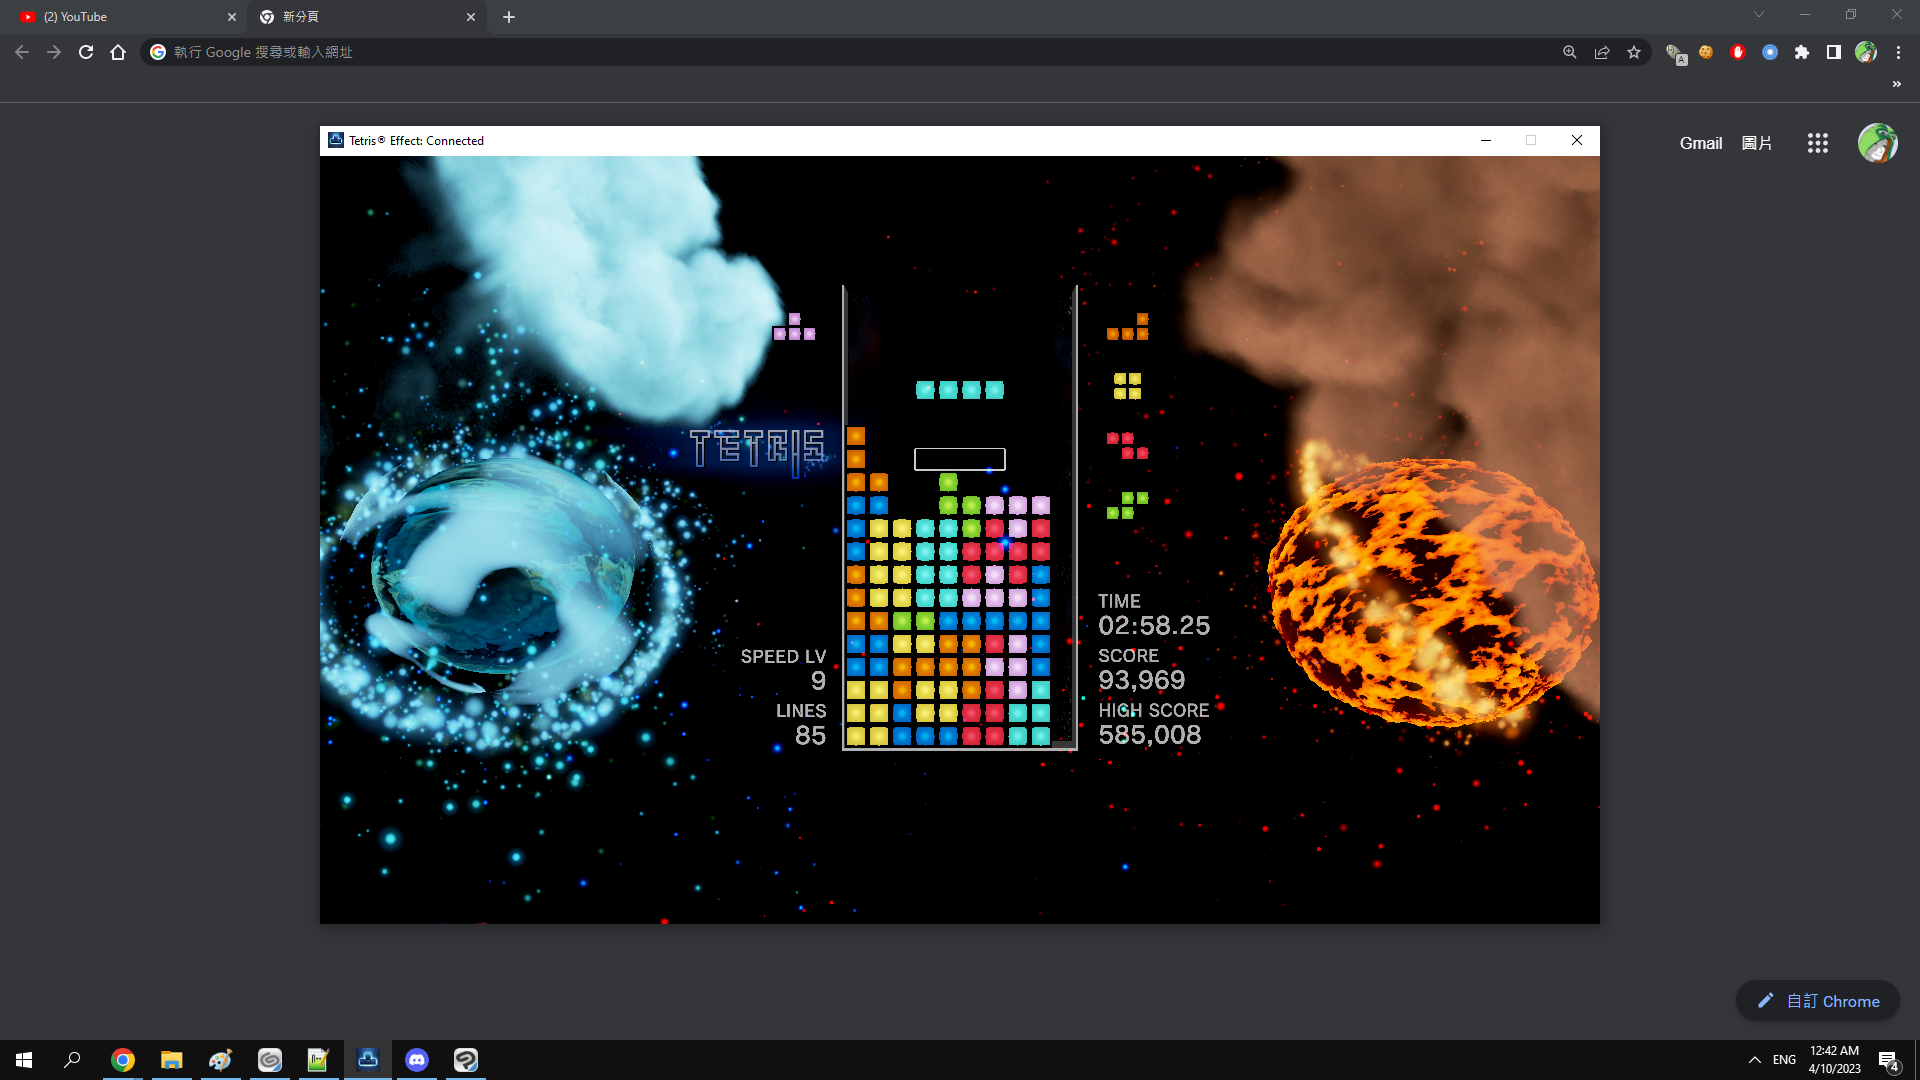Click the customize Chrome button
The image size is (1920, 1080).
(x=1818, y=1001)
